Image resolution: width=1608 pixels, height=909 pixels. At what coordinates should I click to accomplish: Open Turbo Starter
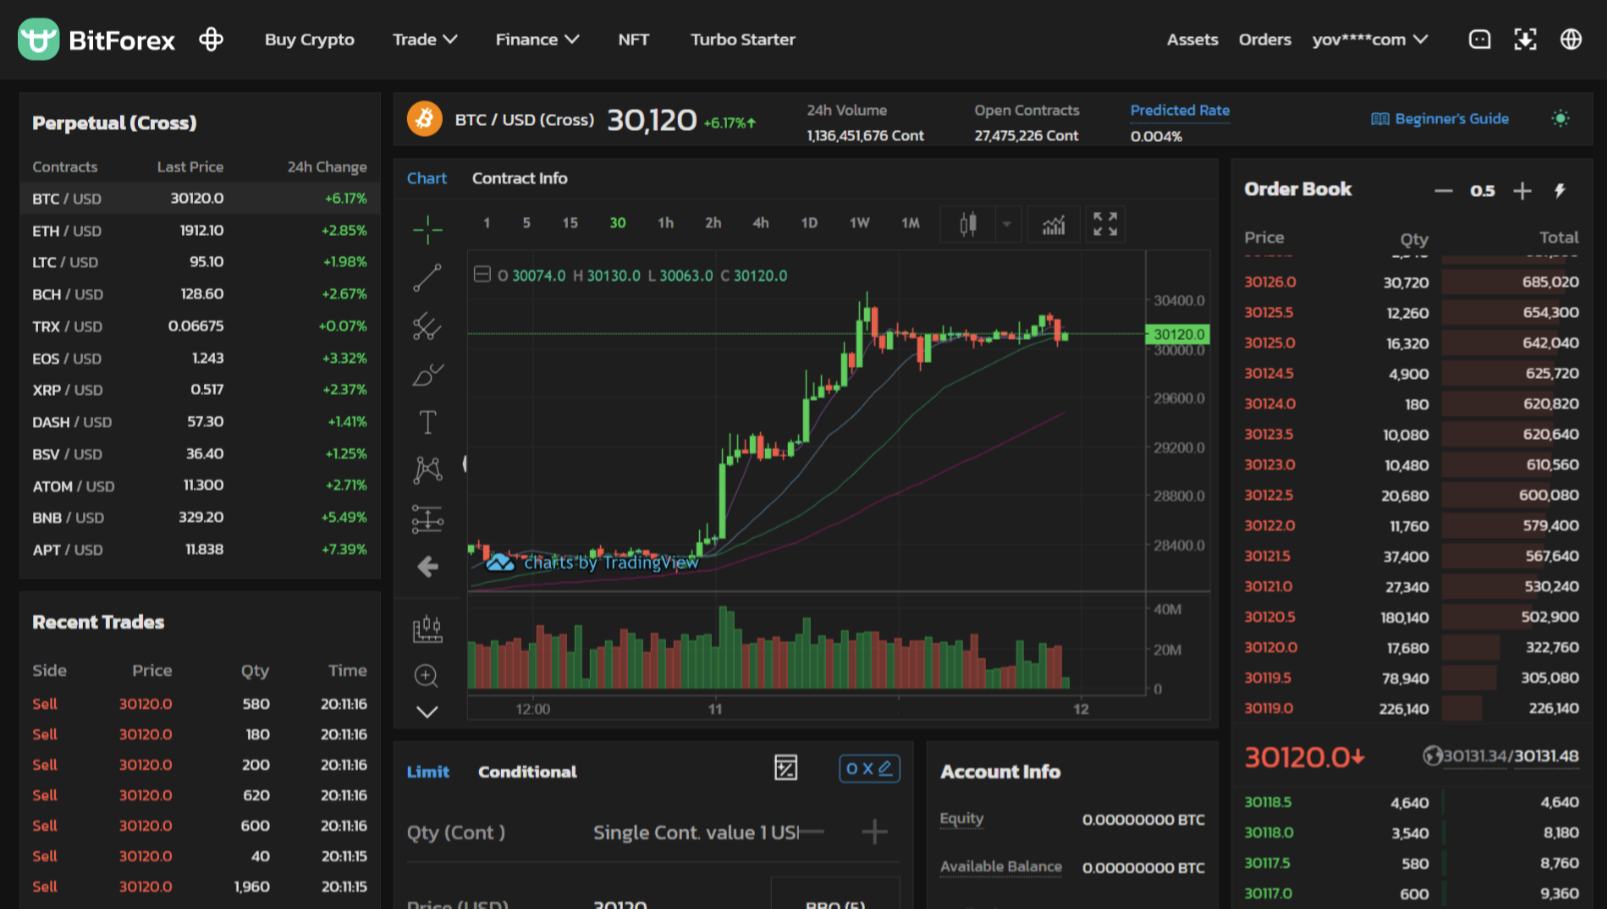point(743,39)
